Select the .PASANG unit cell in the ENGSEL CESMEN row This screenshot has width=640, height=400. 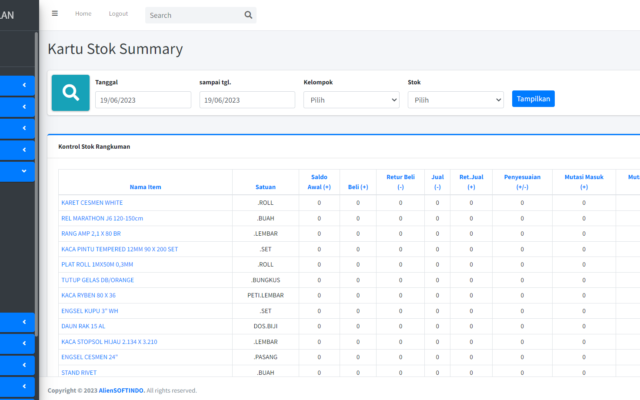(x=265, y=357)
